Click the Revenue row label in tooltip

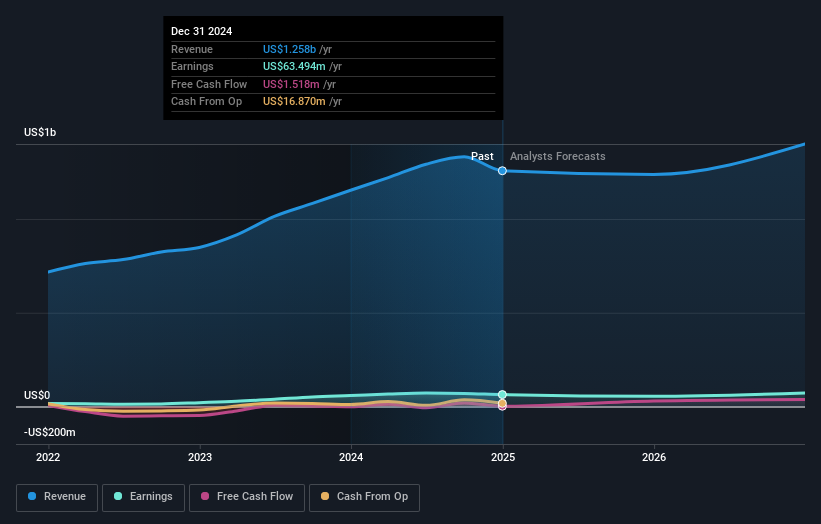[192, 49]
